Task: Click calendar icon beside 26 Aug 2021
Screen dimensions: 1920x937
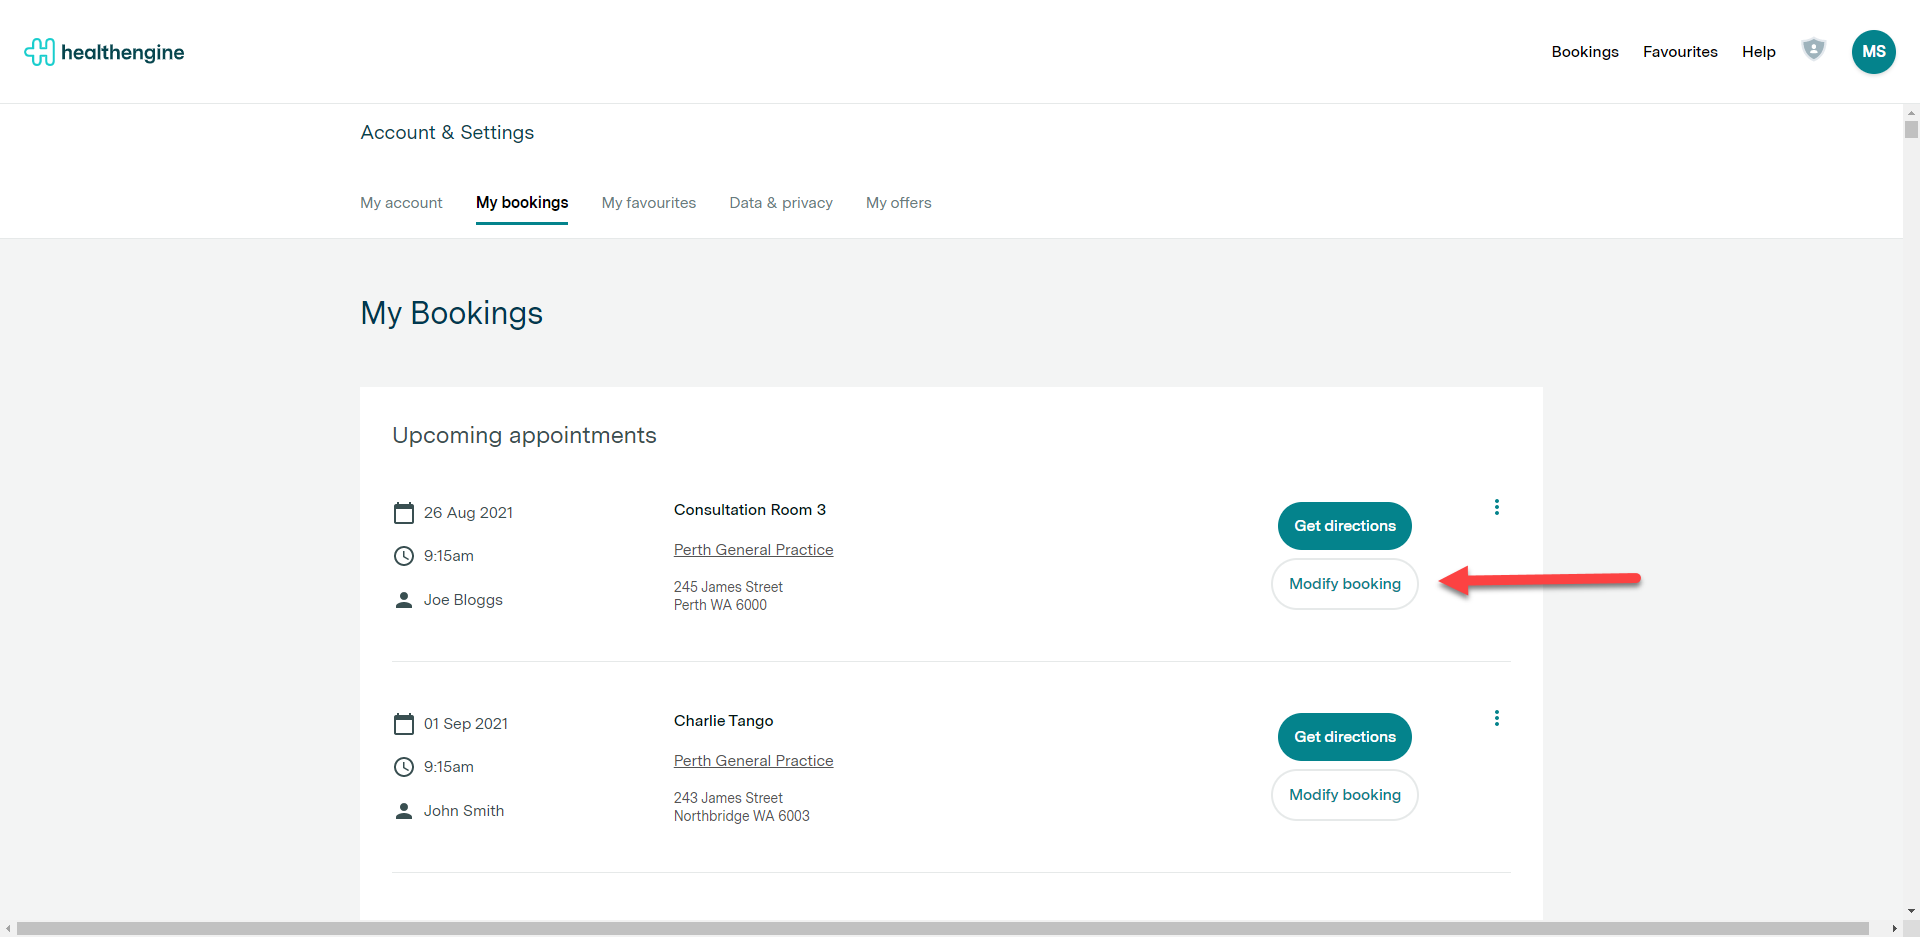Action: pyautogui.click(x=404, y=513)
